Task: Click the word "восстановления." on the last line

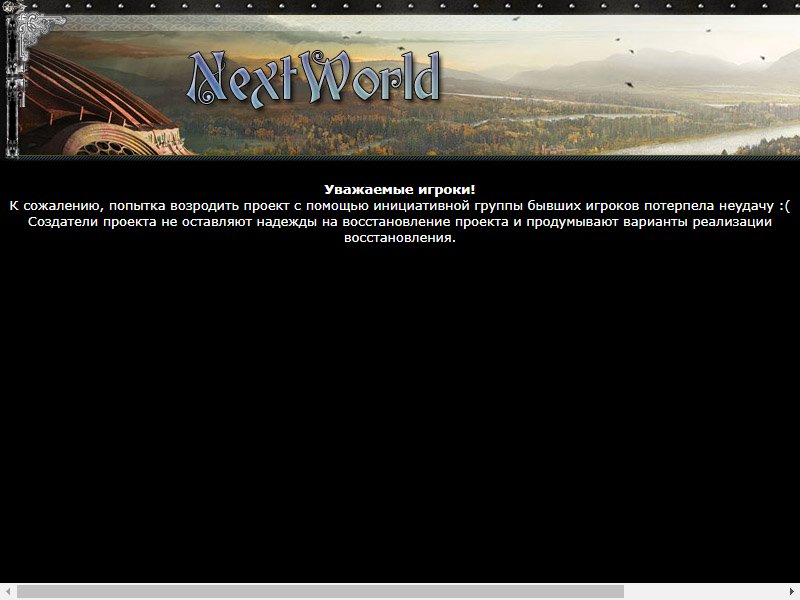Action: (400, 238)
